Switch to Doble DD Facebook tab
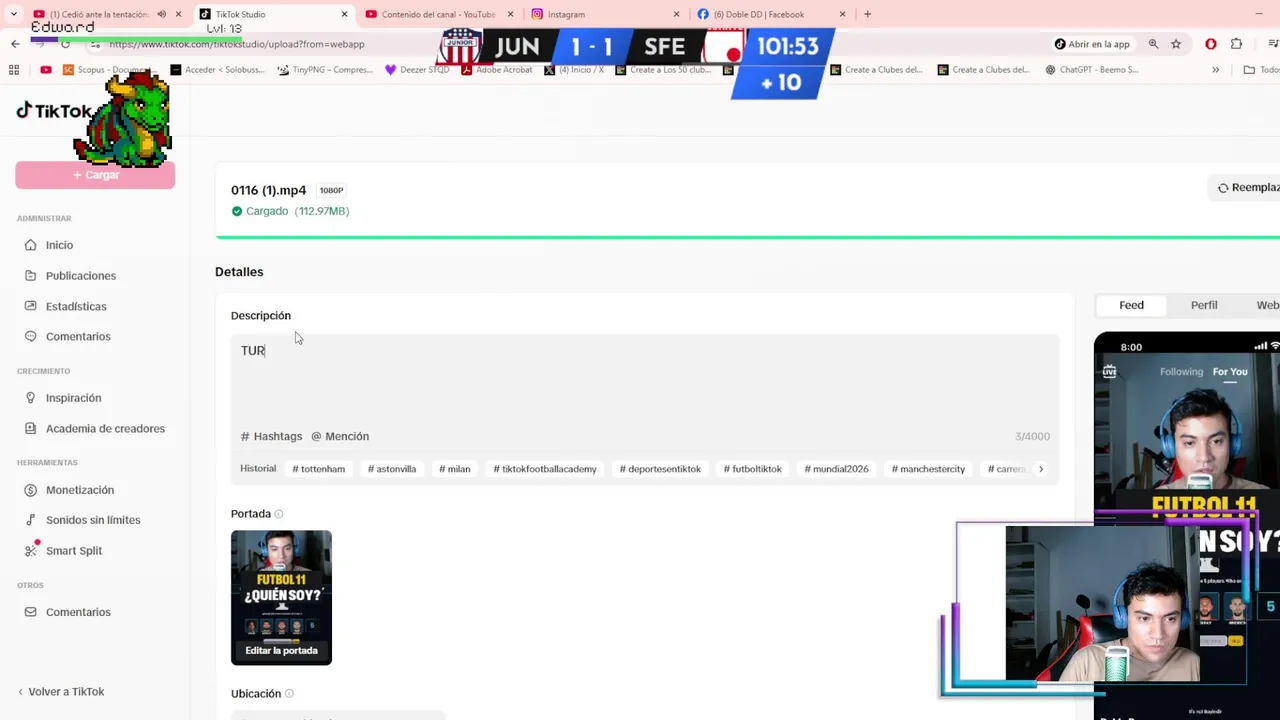1280x720 pixels. pyautogui.click(x=770, y=14)
